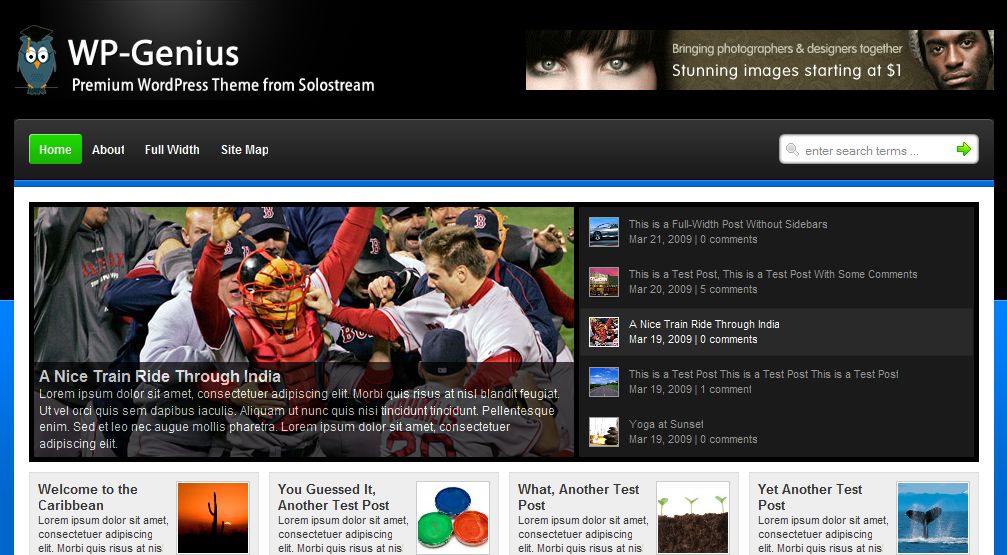Viewport: 1007px width, 555px height.
Task: Open Welcome to the Caribbean post
Action: pos(87,497)
